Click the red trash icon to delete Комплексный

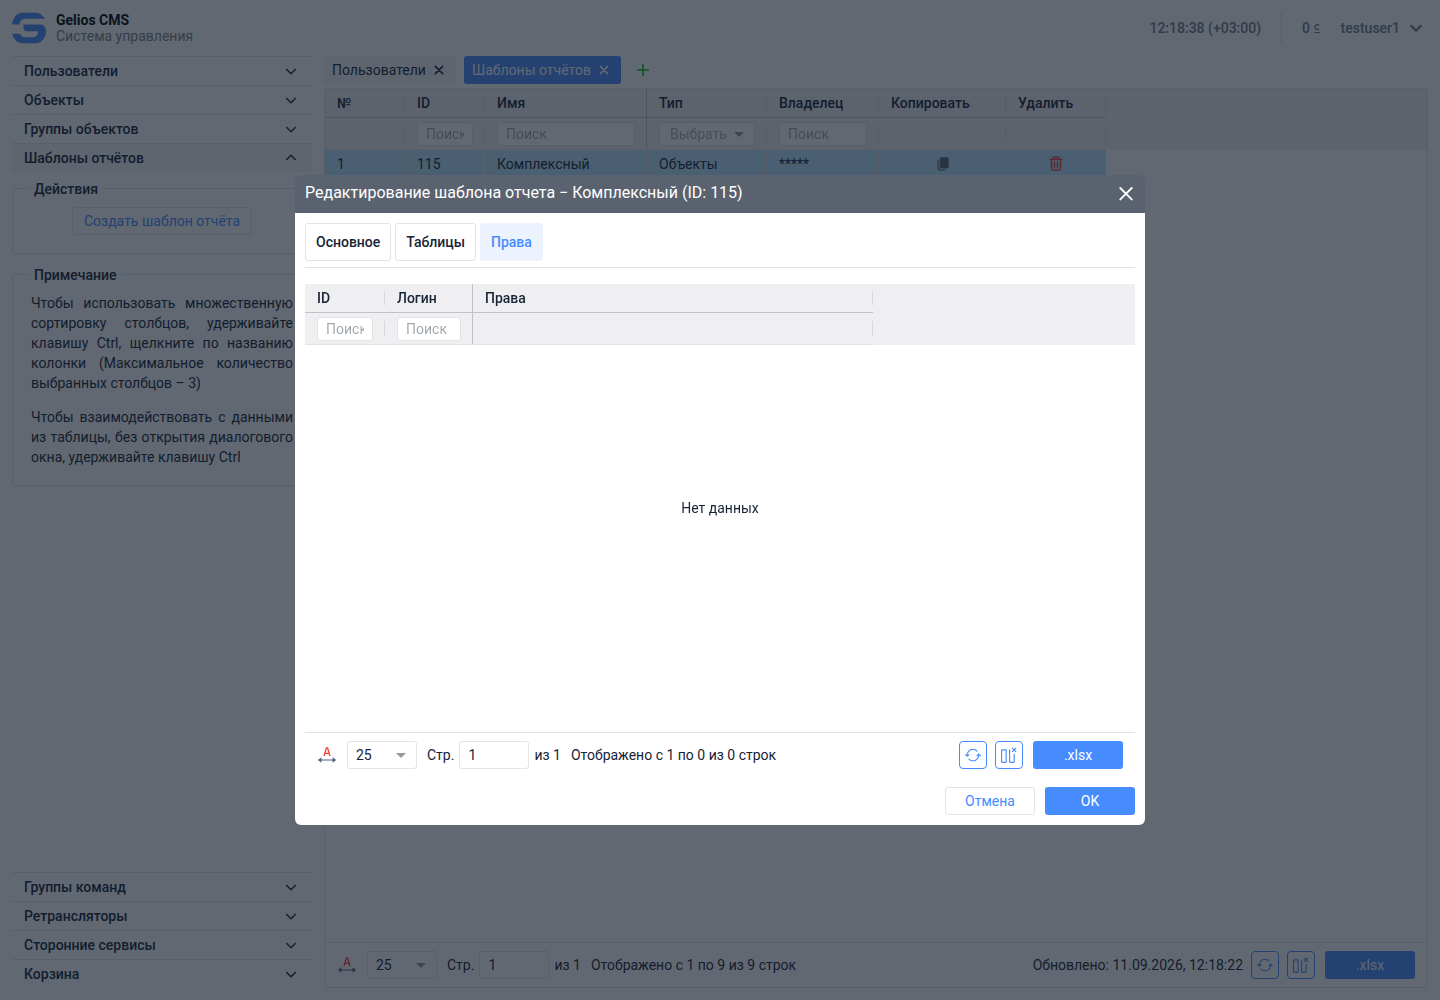pos(1056,163)
